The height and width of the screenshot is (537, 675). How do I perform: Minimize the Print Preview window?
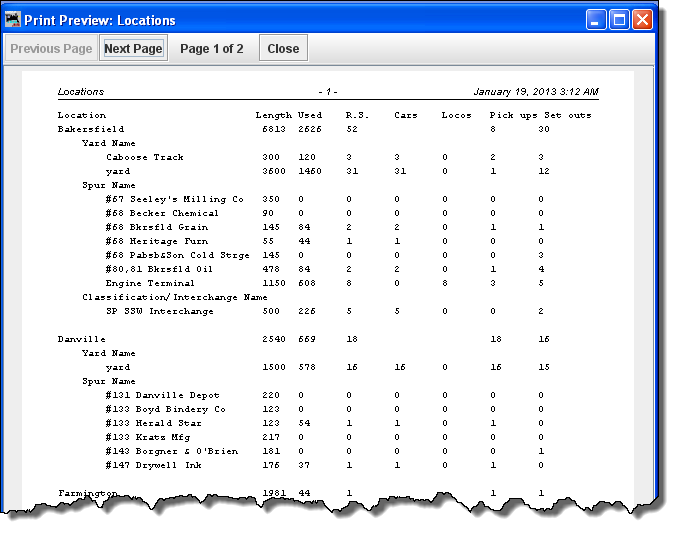pyautogui.click(x=596, y=20)
